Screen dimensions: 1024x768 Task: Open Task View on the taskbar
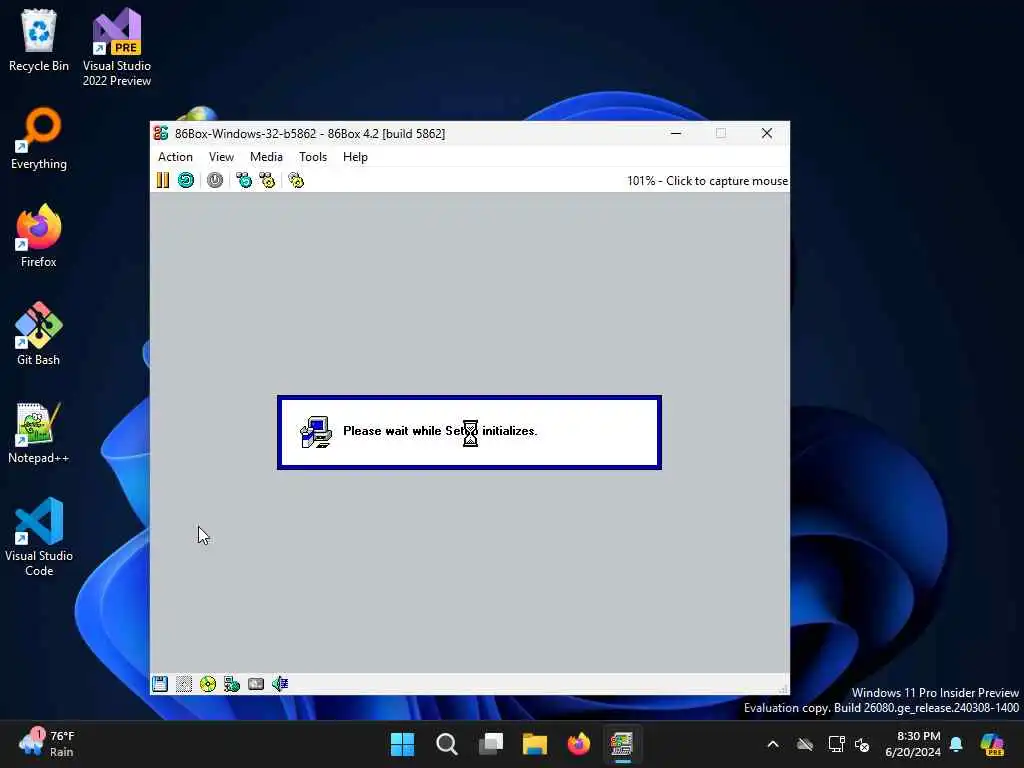(490, 744)
